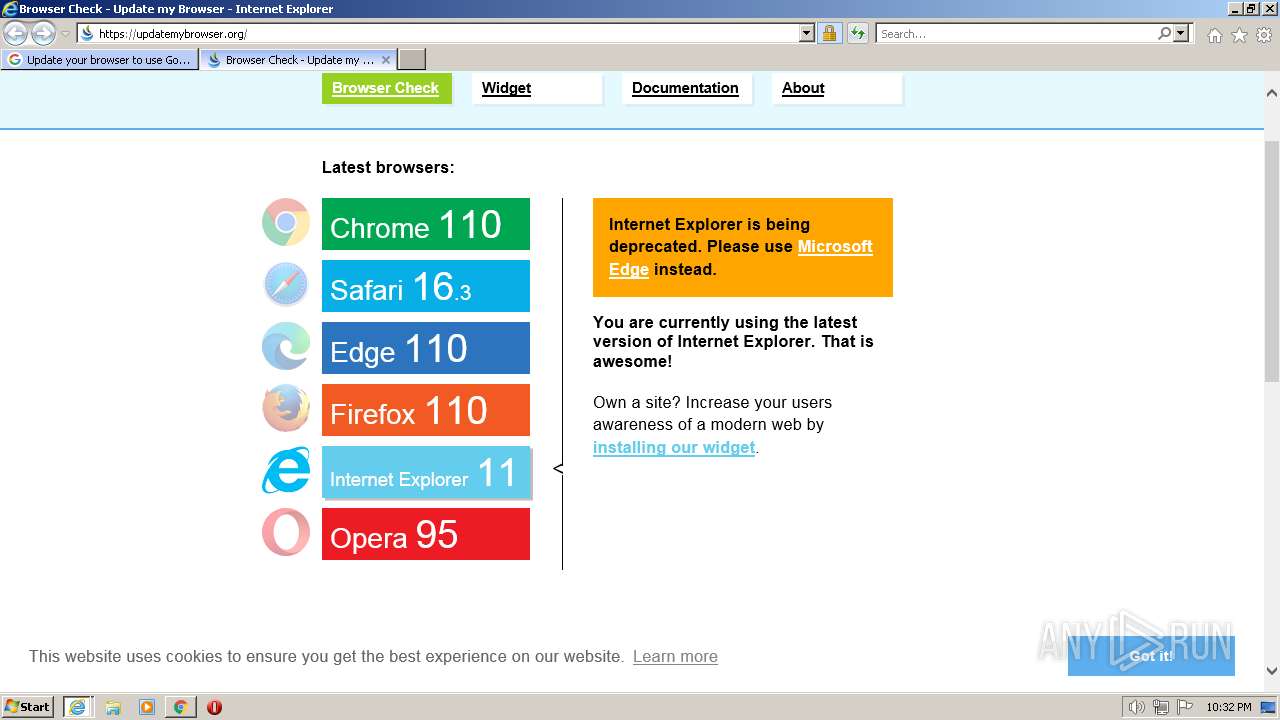Open the recent pages dropdown arrow
Viewport: 1280px width, 720px height.
click(65, 33)
